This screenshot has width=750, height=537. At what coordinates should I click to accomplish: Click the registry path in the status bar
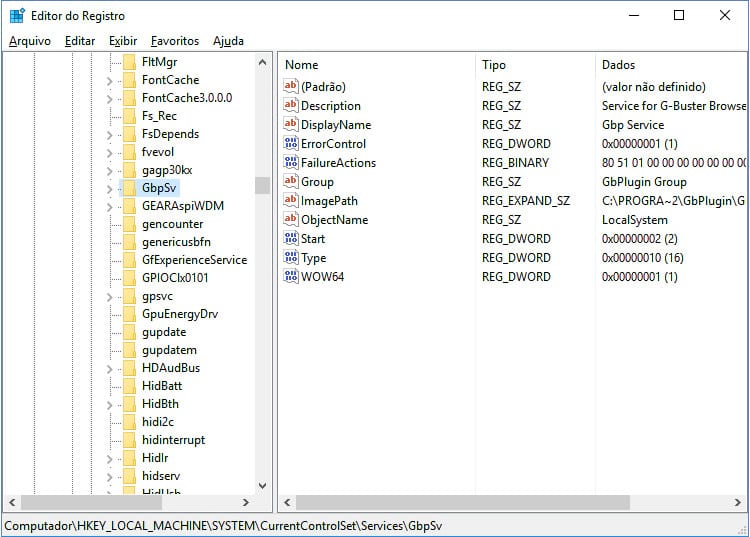[223, 526]
